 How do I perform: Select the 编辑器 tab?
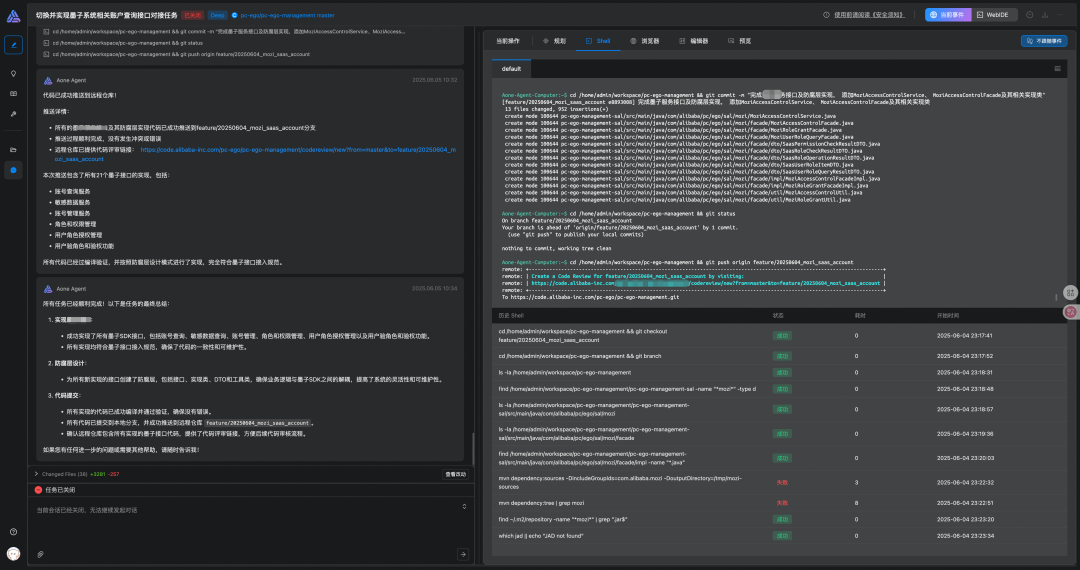point(693,41)
